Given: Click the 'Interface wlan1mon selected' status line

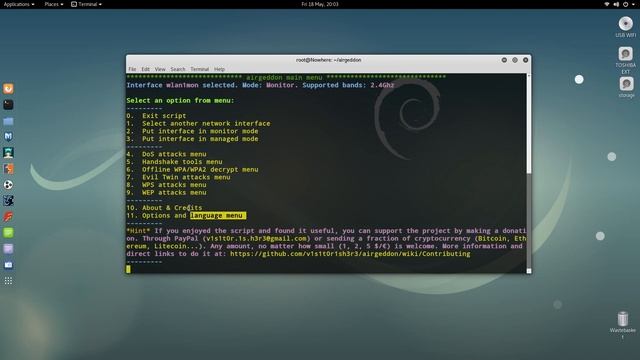Looking at the screenshot, I should 260,85.
